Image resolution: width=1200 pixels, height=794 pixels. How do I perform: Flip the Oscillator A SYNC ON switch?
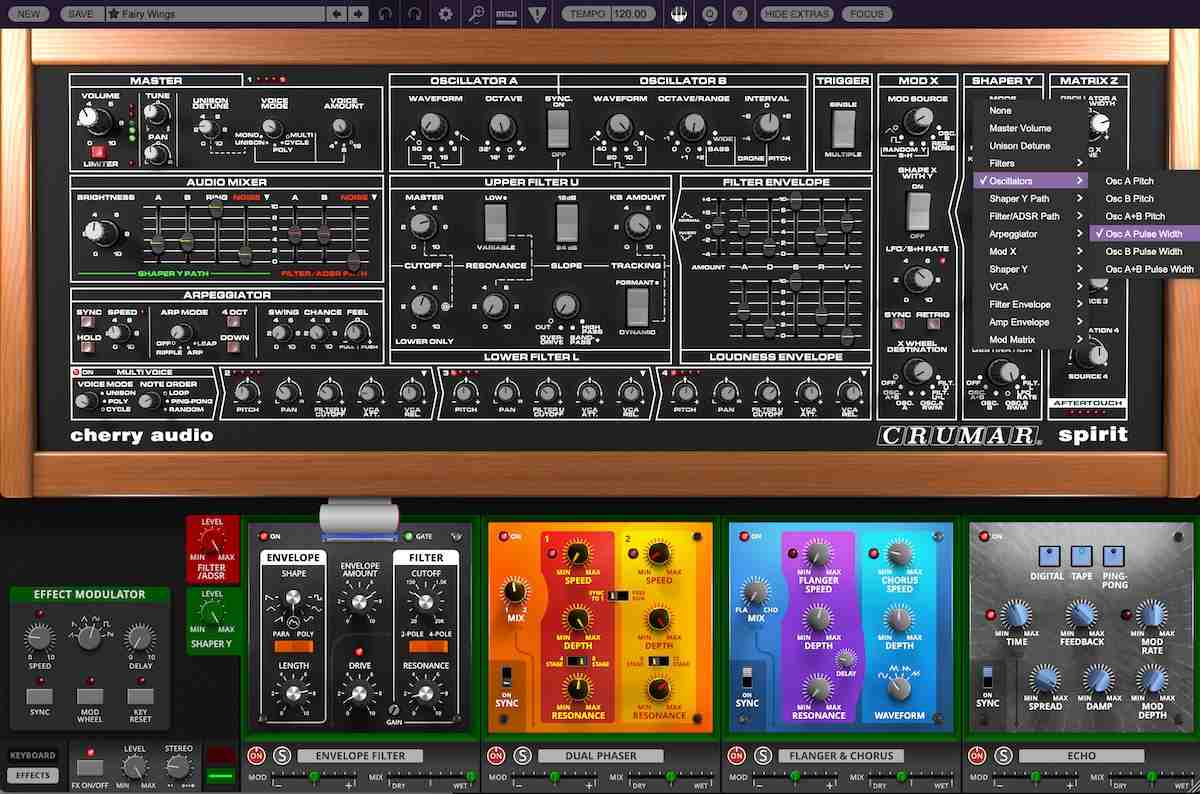tap(559, 131)
